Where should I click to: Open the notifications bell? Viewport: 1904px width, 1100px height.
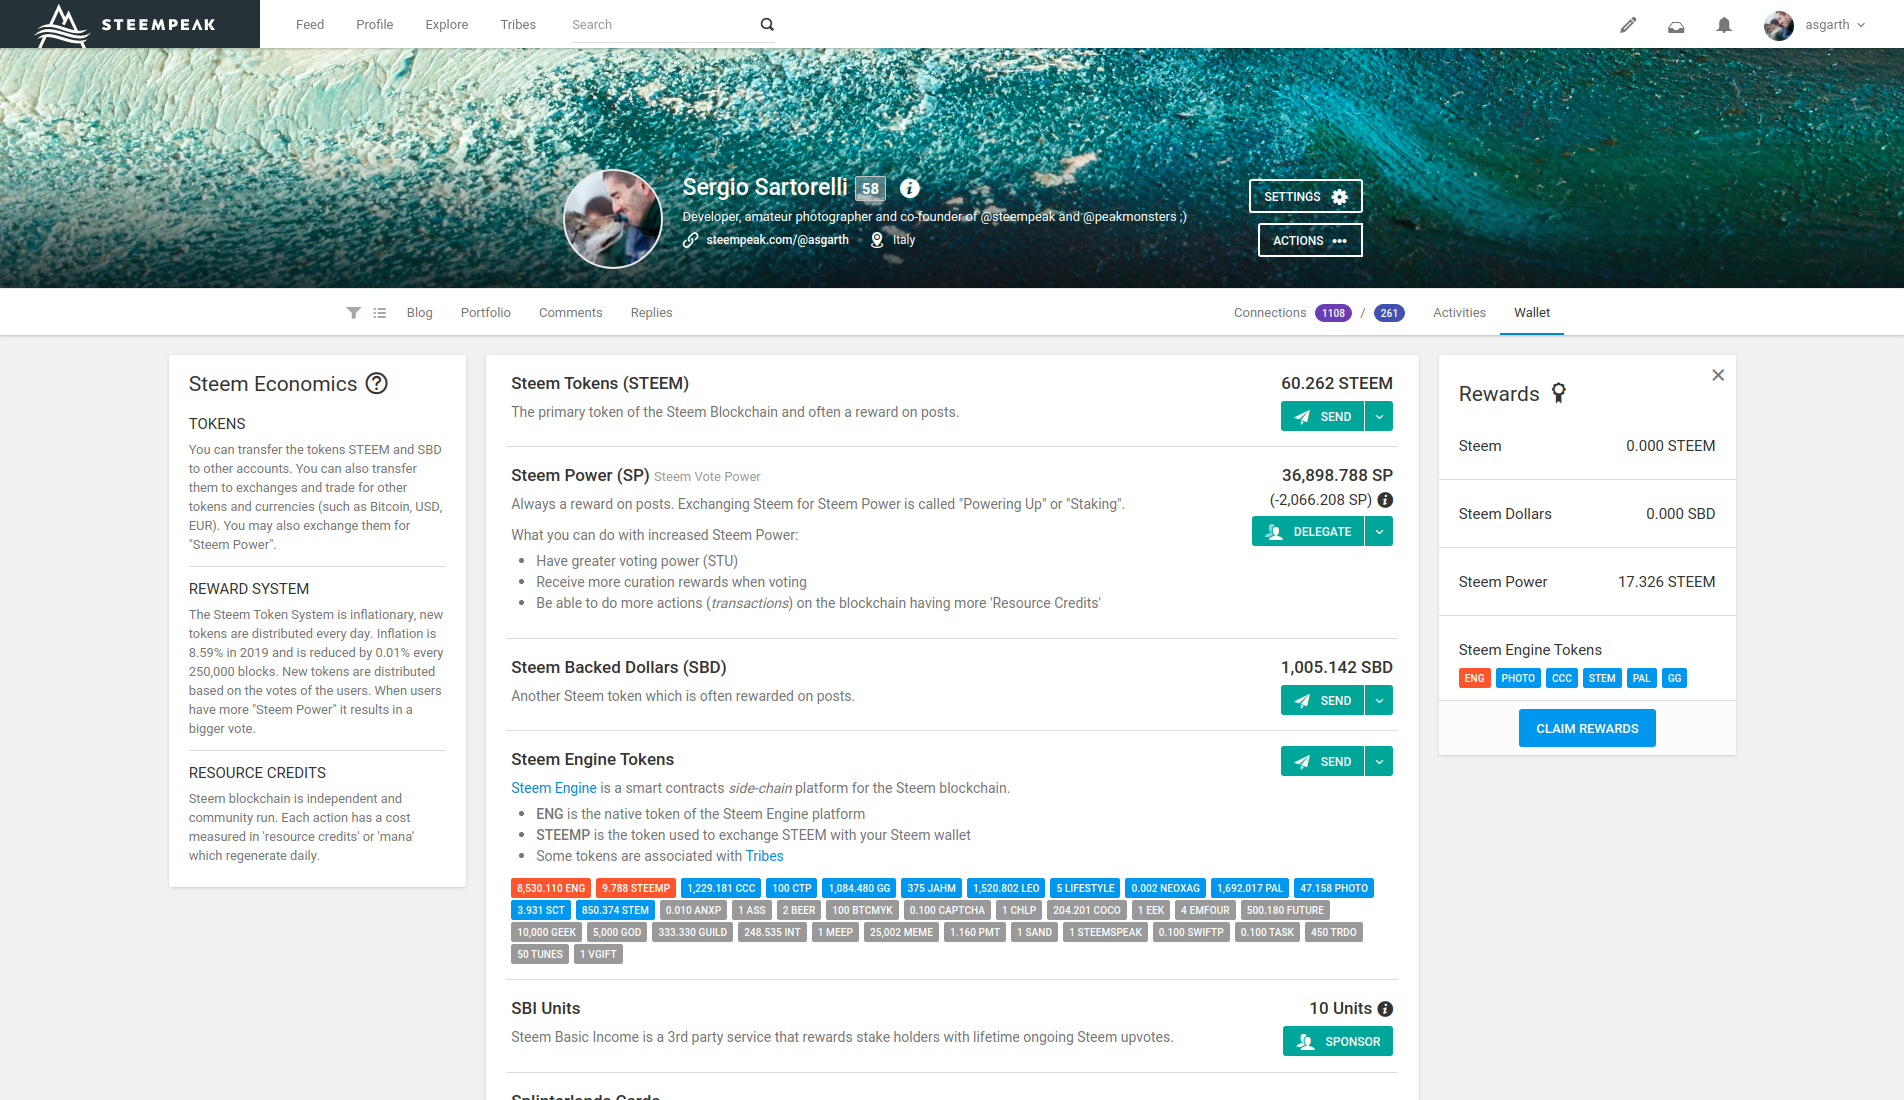click(x=1724, y=25)
